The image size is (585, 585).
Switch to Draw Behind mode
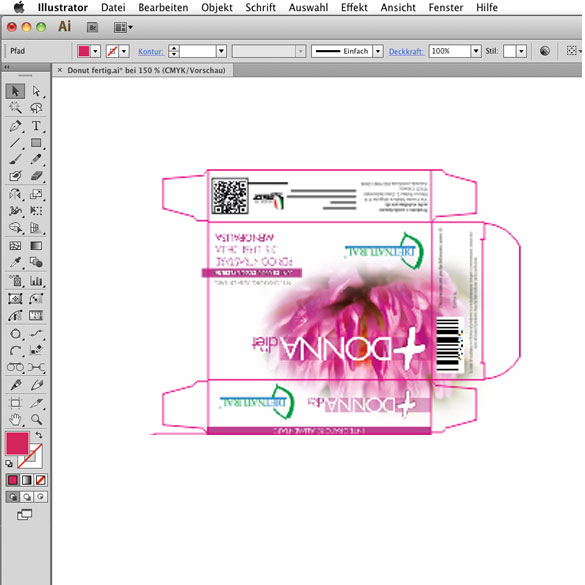[27, 497]
